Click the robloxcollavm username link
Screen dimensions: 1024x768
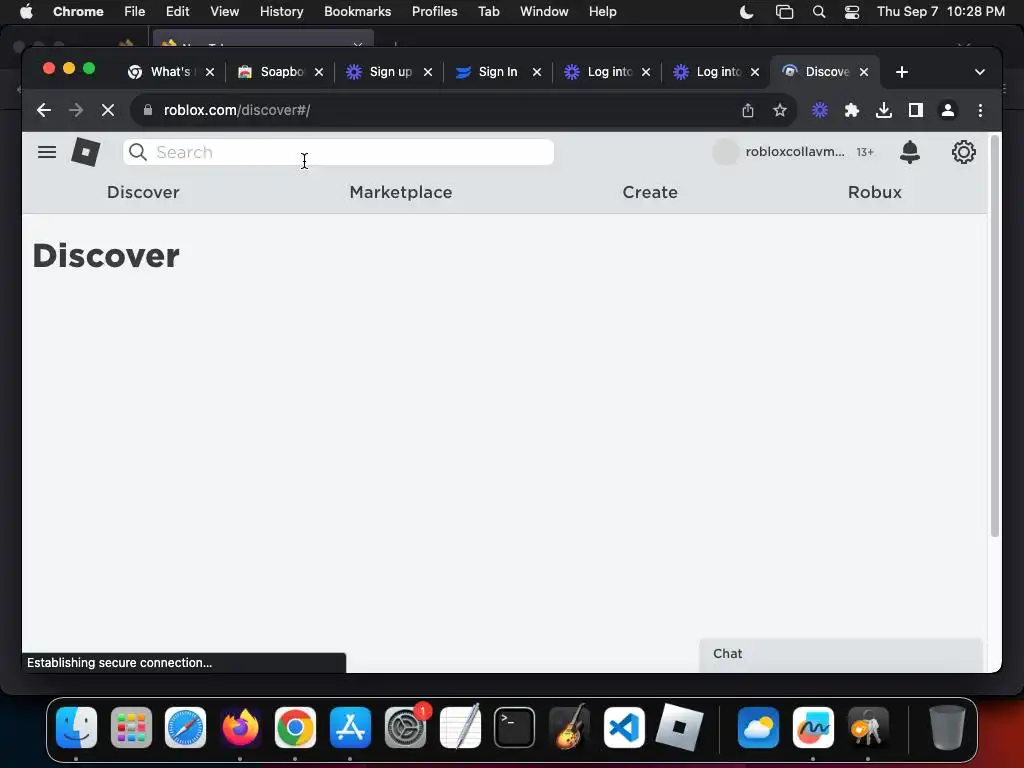(795, 152)
